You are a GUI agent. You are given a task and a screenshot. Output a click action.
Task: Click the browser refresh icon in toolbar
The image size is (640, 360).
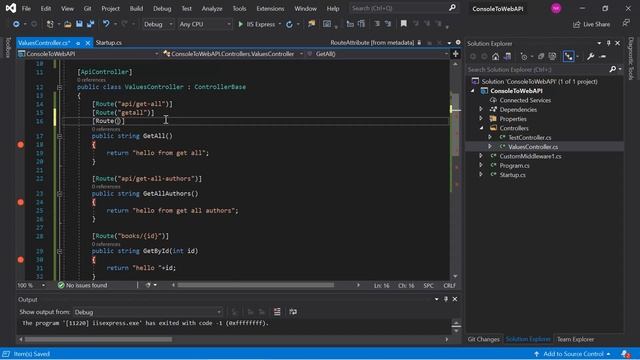[x=289, y=24]
